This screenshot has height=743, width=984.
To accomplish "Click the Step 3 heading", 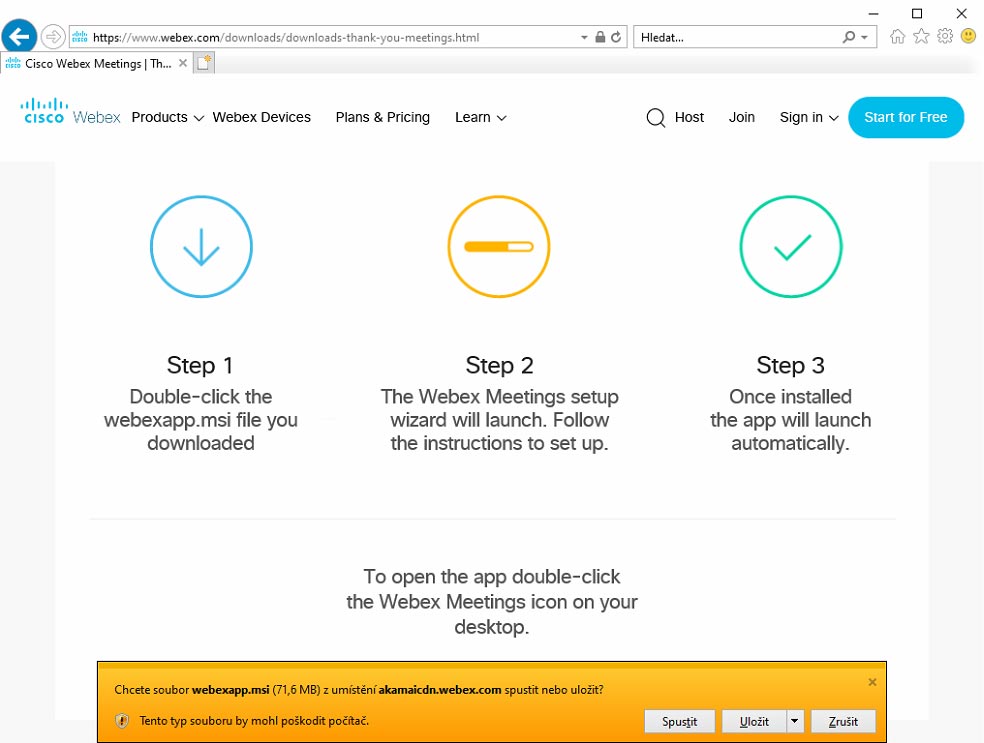I will [791, 365].
